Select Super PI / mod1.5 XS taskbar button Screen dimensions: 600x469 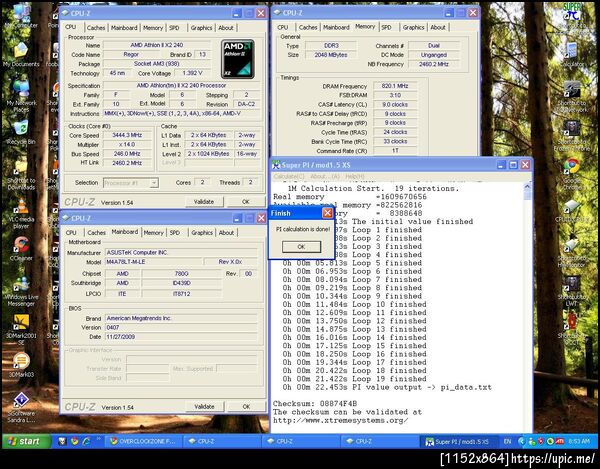coord(458,441)
